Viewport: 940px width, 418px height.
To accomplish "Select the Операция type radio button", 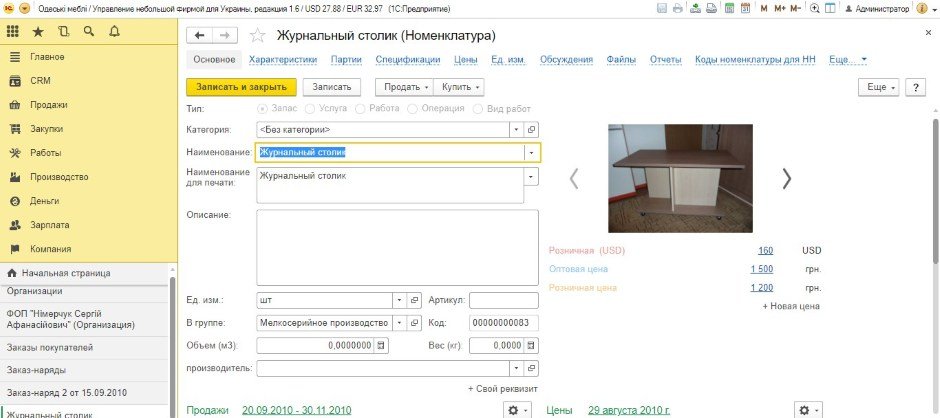I will [x=412, y=109].
